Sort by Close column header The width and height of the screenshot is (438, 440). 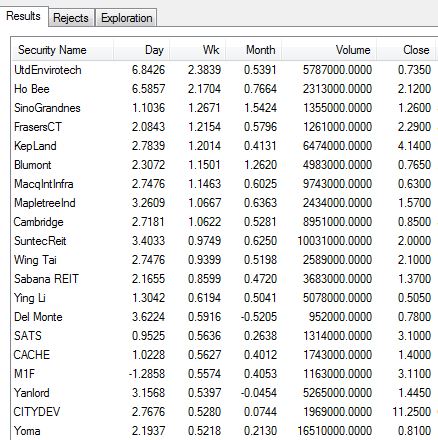coord(406,50)
